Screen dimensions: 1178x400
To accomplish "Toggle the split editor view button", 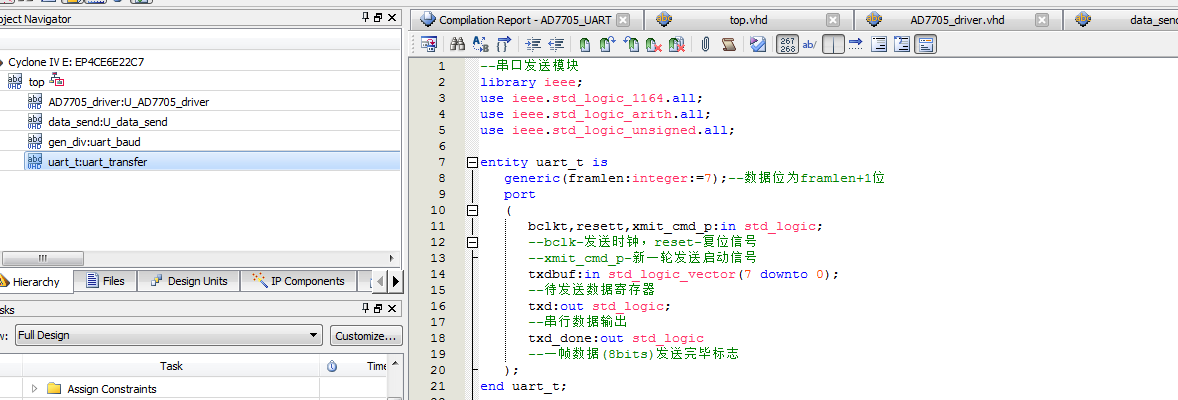I will (x=833, y=44).
